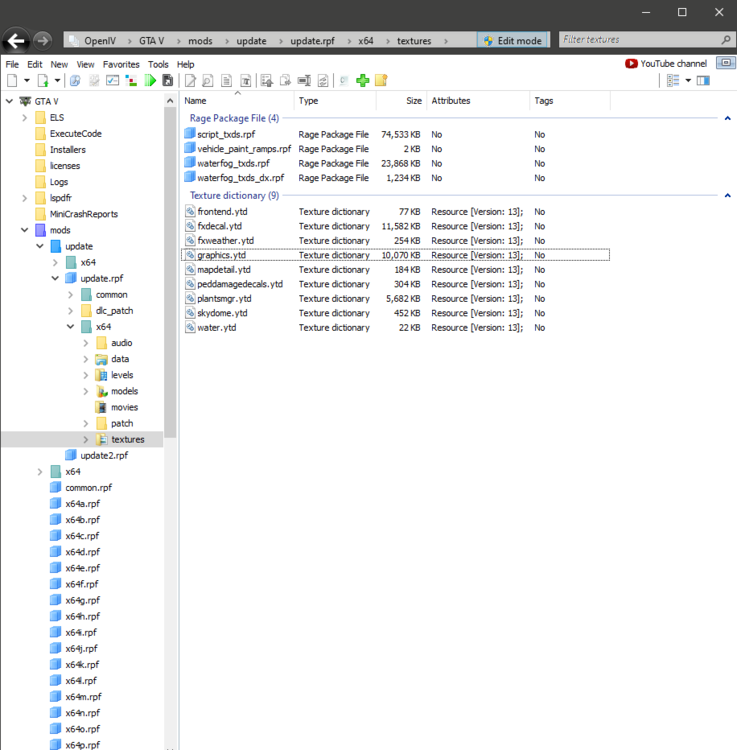Sort list by Size column header
This screenshot has height=750, width=737.
point(402,100)
